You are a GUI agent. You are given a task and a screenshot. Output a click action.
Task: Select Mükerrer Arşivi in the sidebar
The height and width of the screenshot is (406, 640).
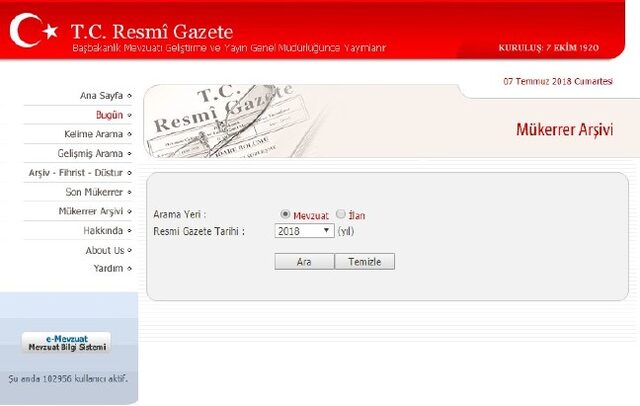[x=91, y=211]
